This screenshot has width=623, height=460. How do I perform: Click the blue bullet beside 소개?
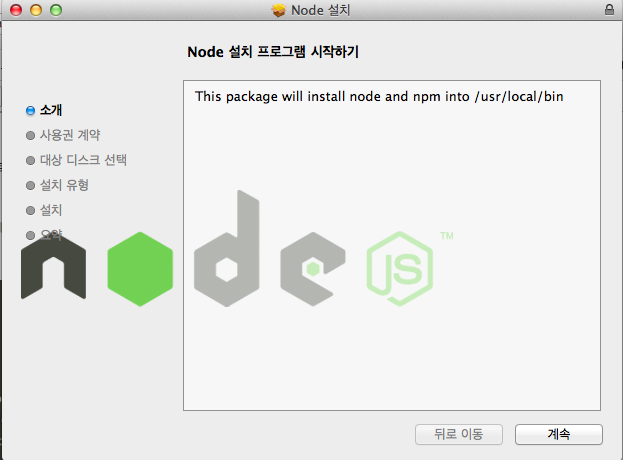click(x=30, y=110)
